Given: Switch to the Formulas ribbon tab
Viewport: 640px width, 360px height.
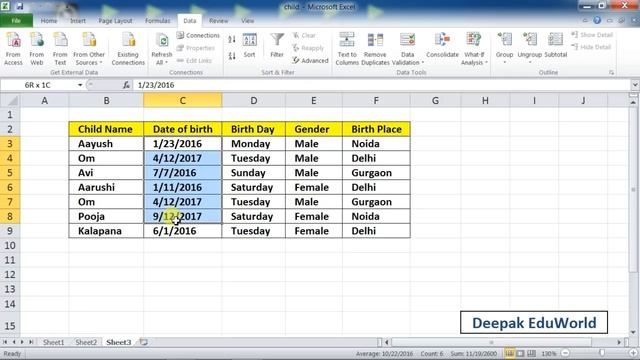Looking at the screenshot, I should (158, 20).
